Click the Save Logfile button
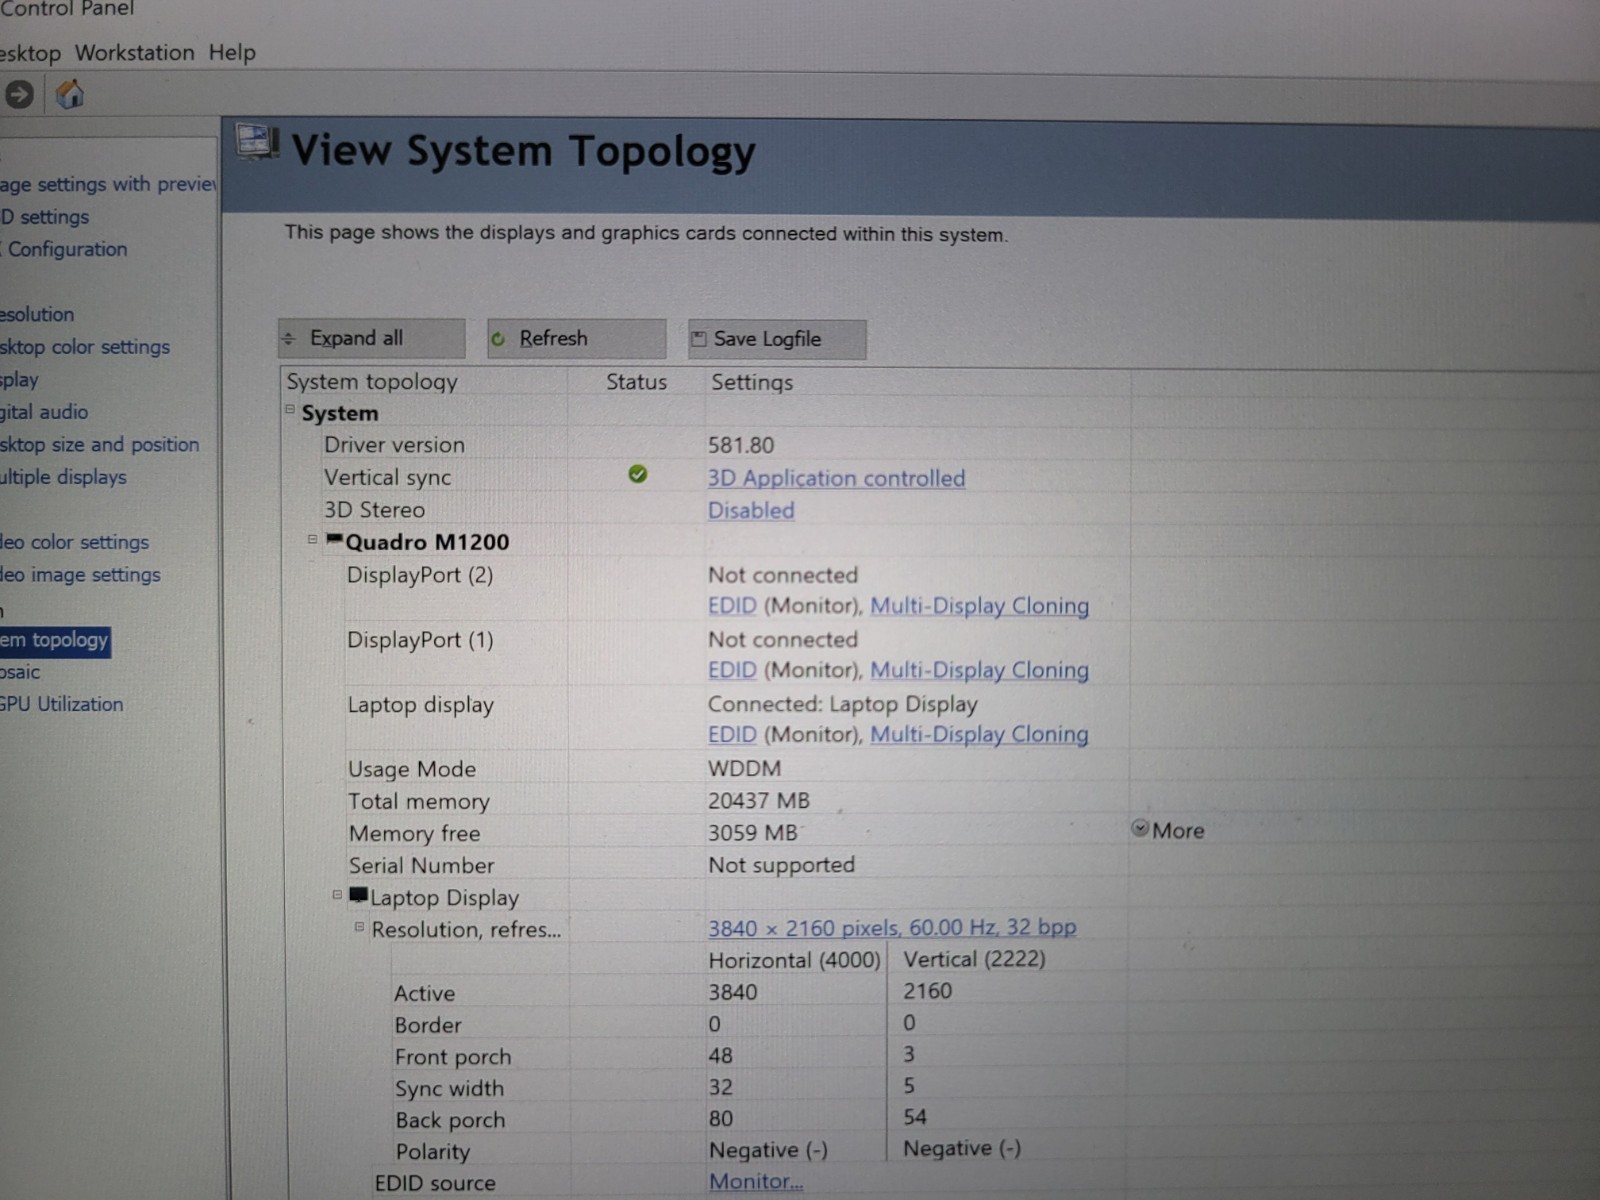This screenshot has height=1200, width=1600. click(x=777, y=339)
